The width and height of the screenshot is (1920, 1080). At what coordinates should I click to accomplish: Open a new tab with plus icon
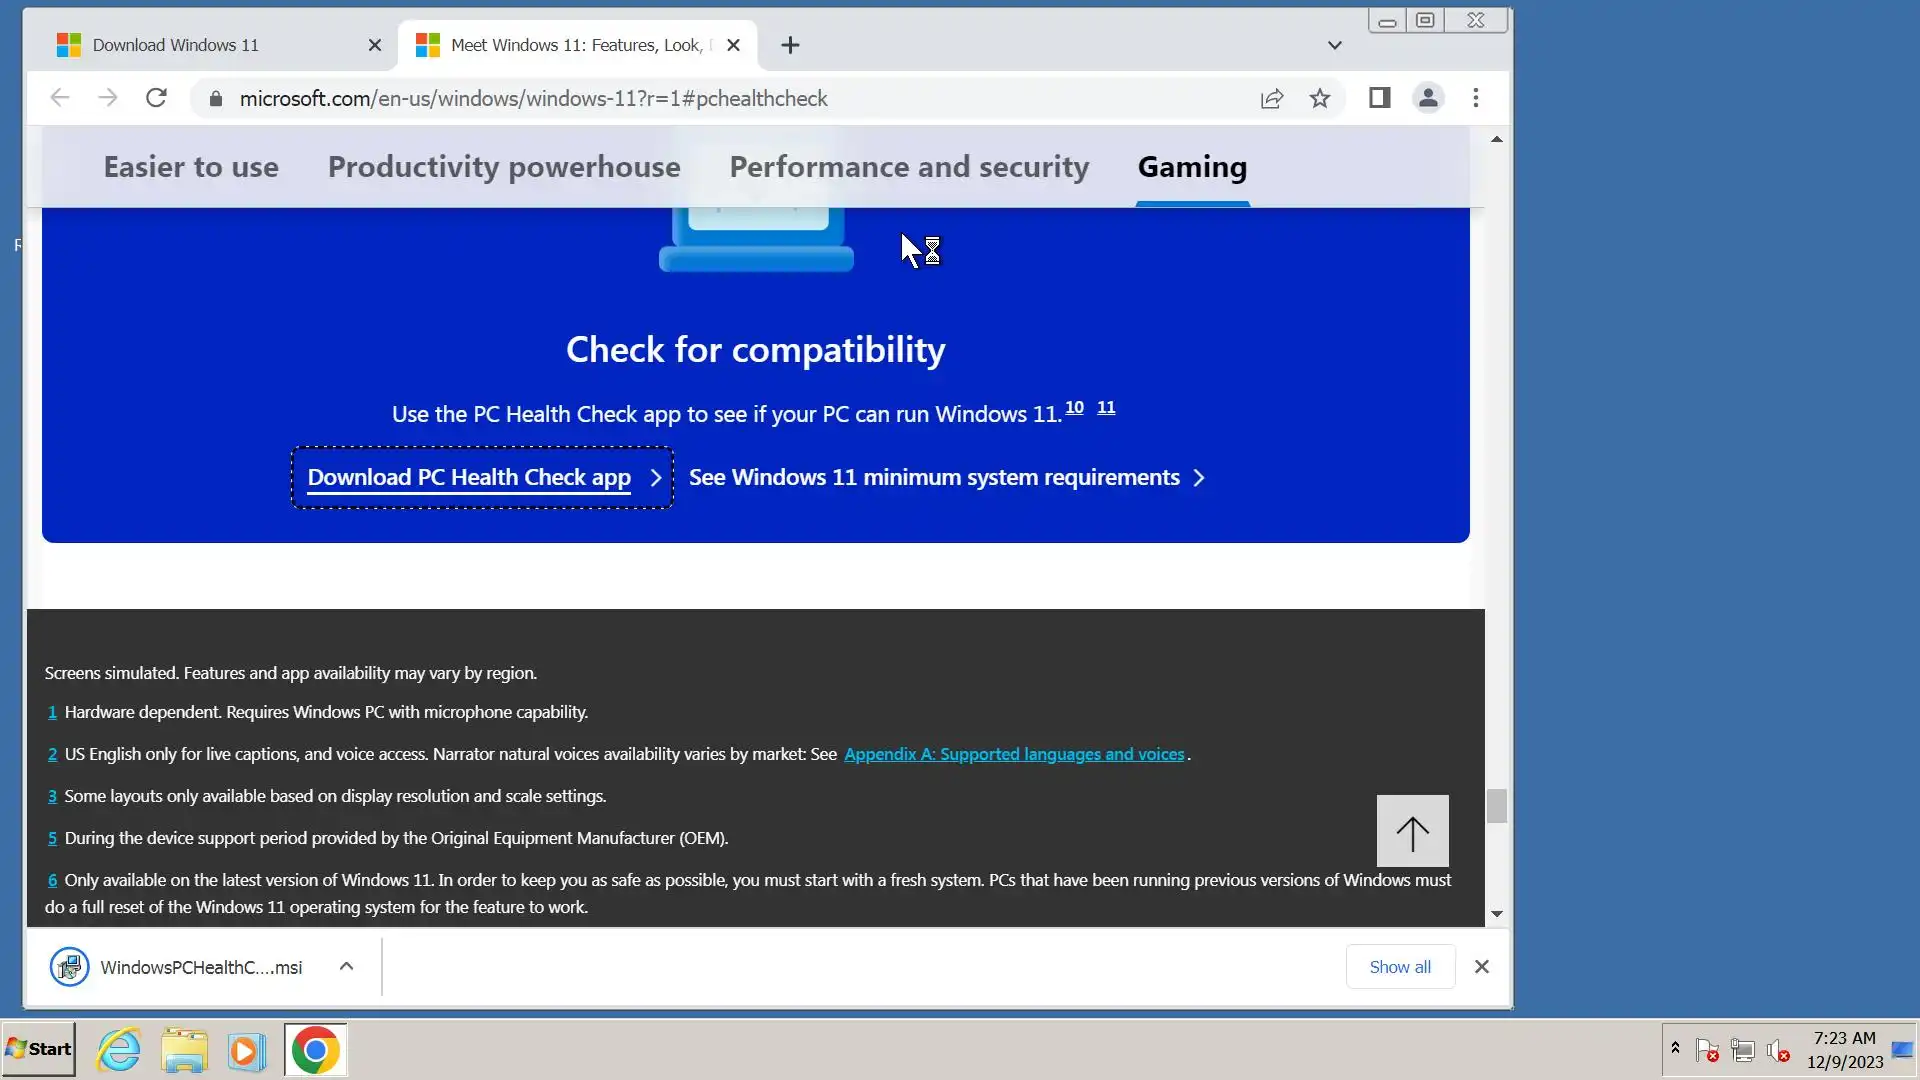[790, 45]
